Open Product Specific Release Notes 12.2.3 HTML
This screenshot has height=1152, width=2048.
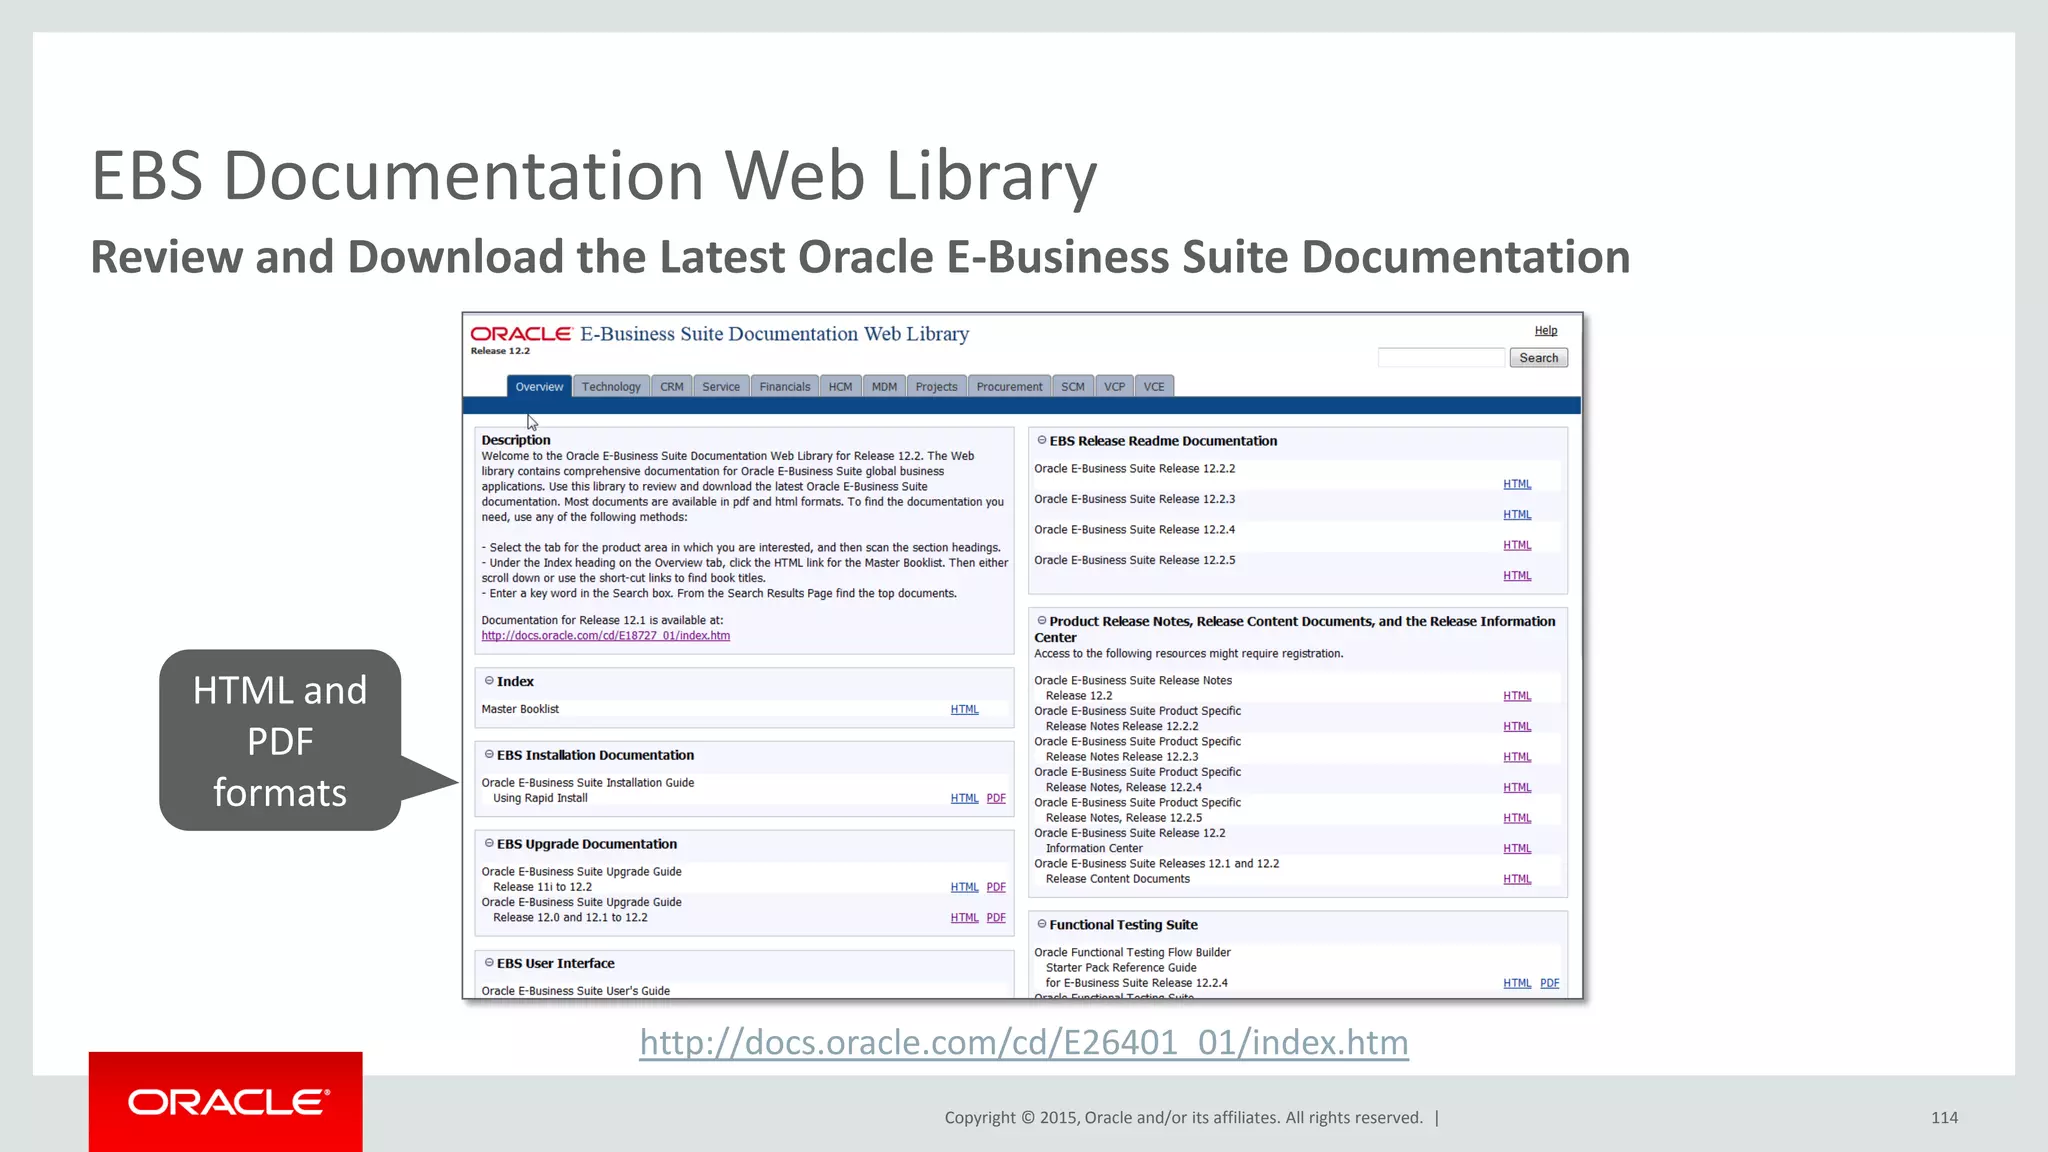pyautogui.click(x=1517, y=758)
